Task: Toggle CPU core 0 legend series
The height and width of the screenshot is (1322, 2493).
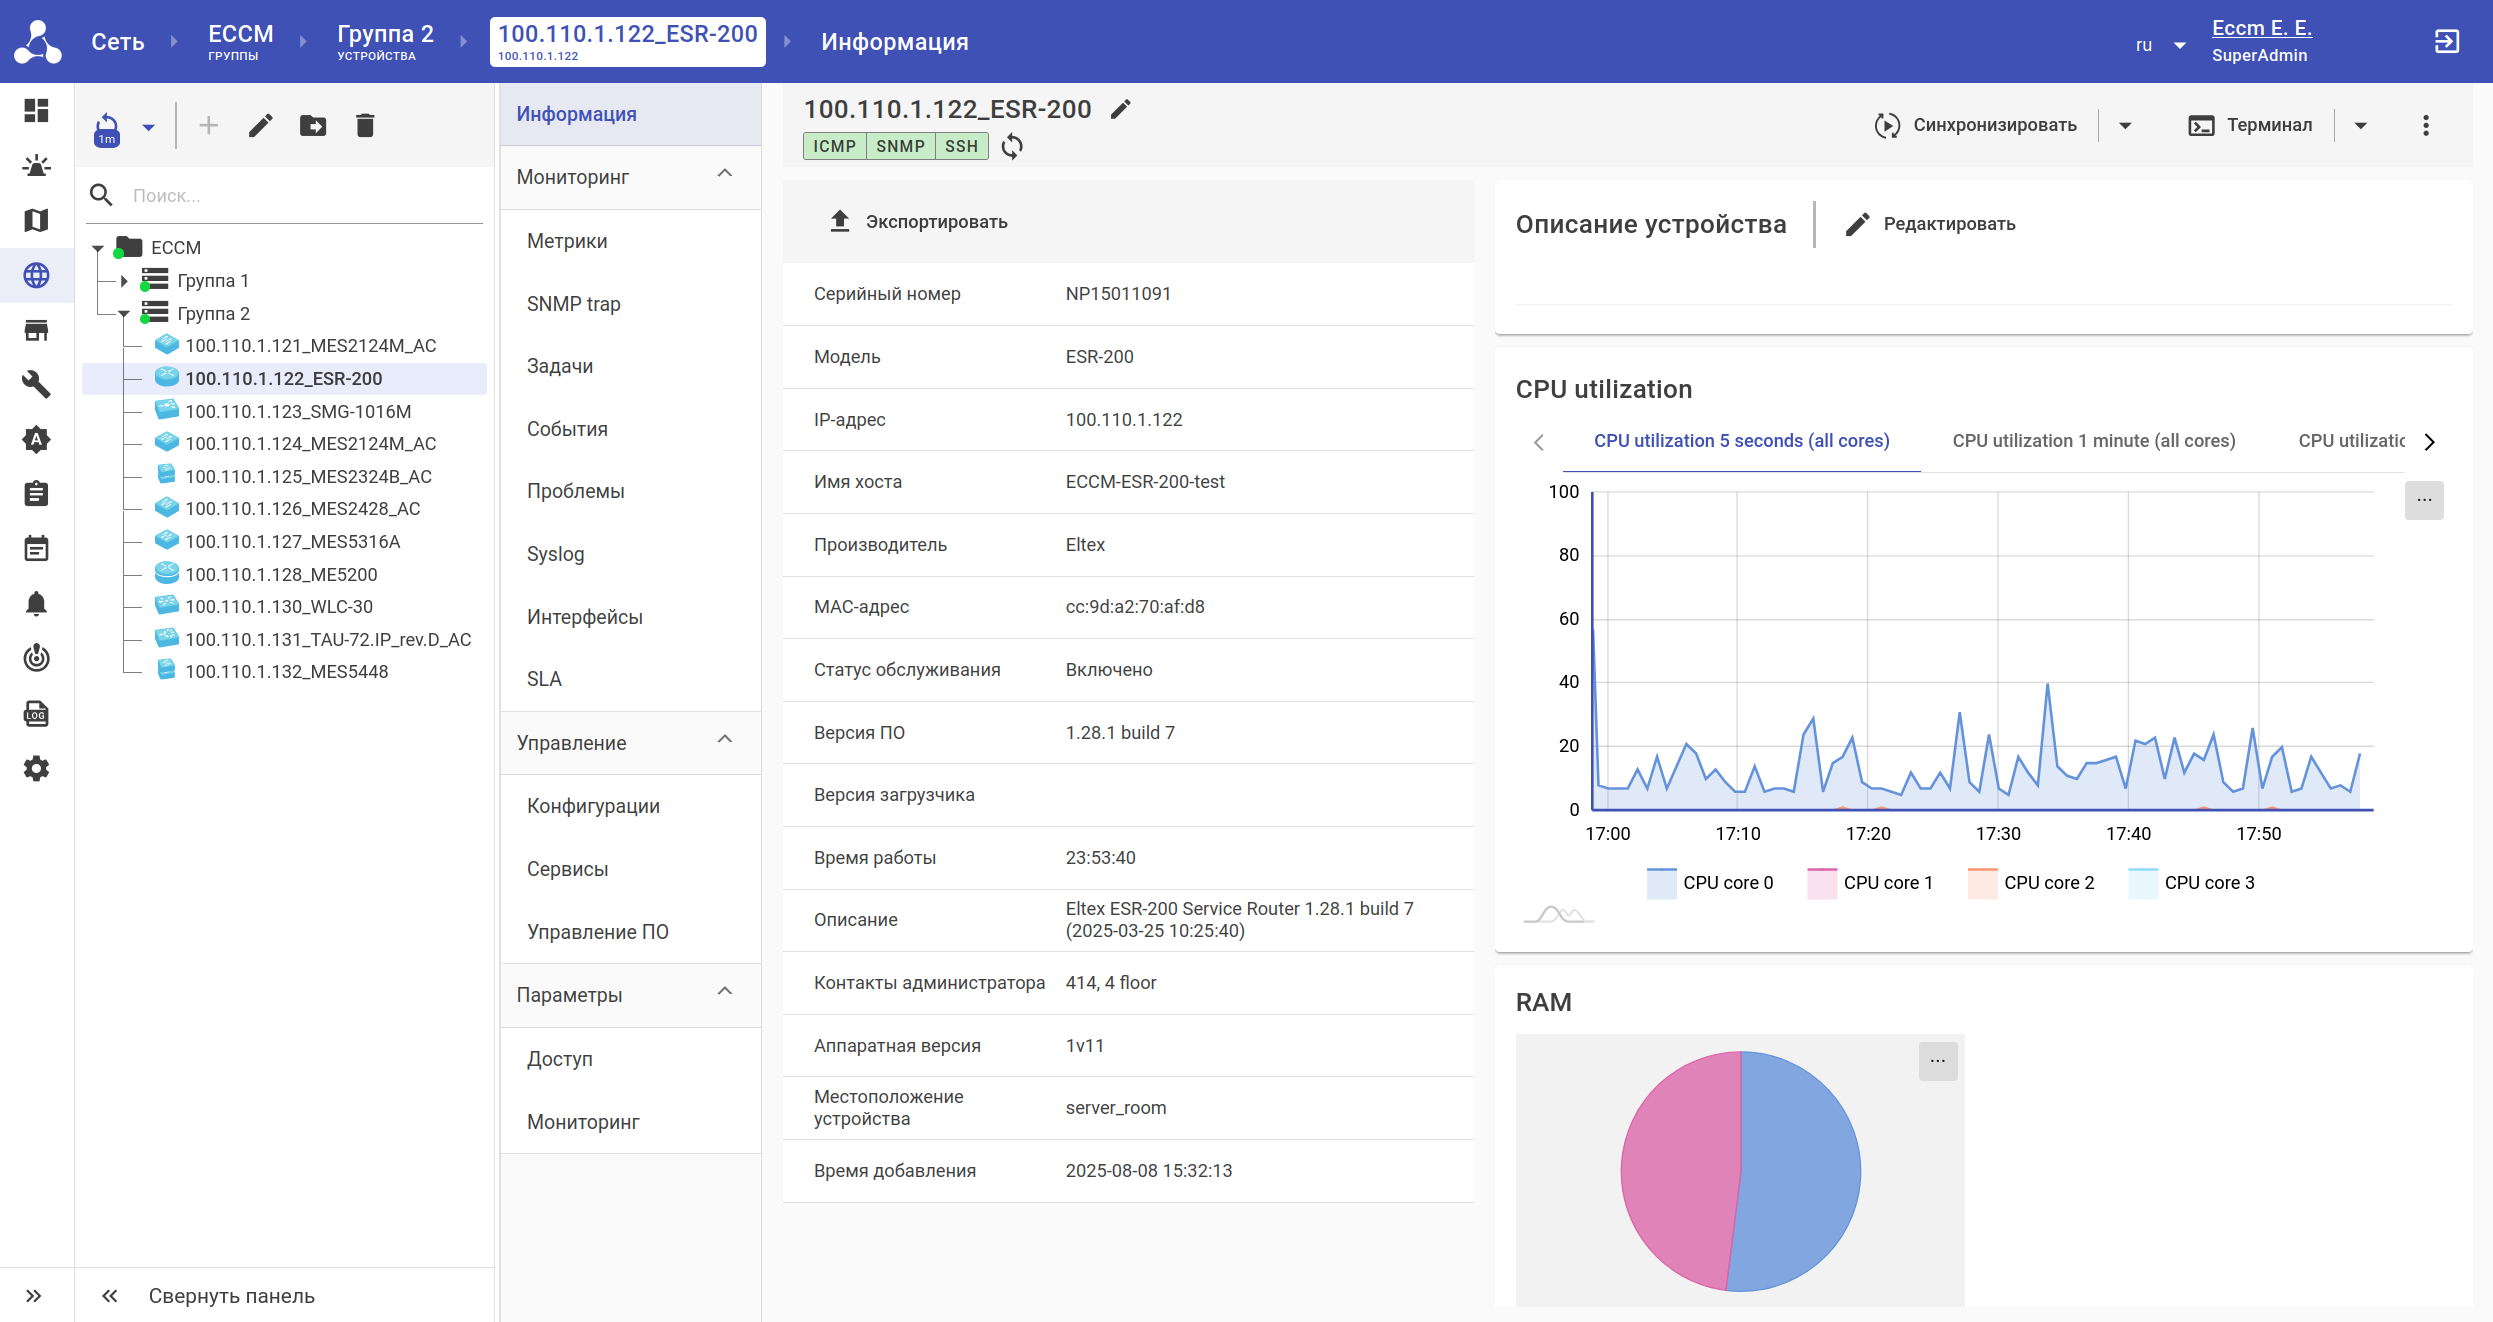Action: click(x=1710, y=883)
